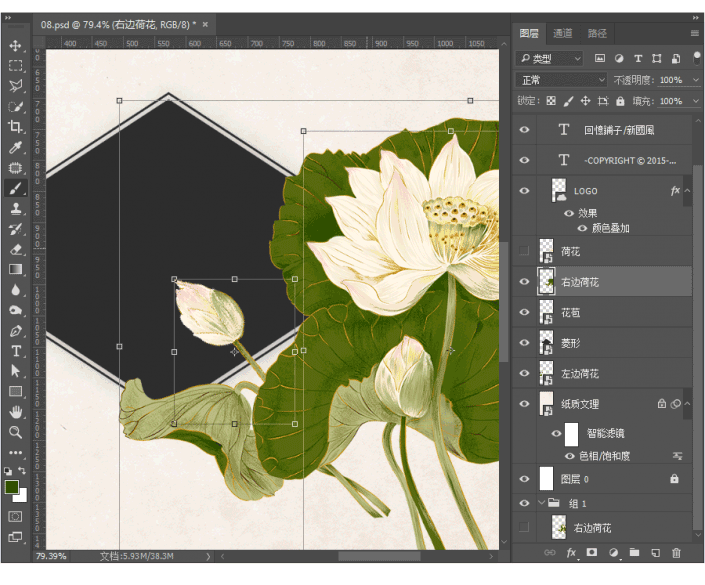
Task: Open the 不透明度 opacity dropdown arrow
Action: (696, 80)
